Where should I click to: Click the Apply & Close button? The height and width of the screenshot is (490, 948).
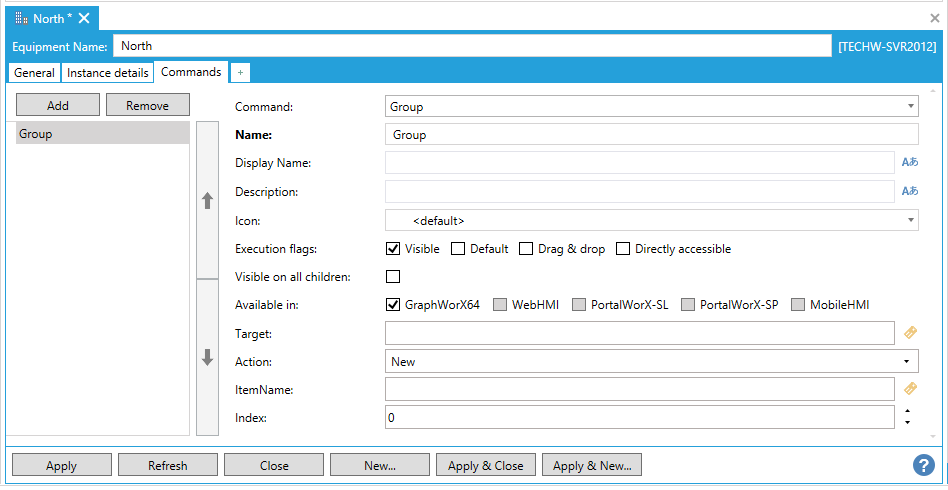tap(485, 465)
